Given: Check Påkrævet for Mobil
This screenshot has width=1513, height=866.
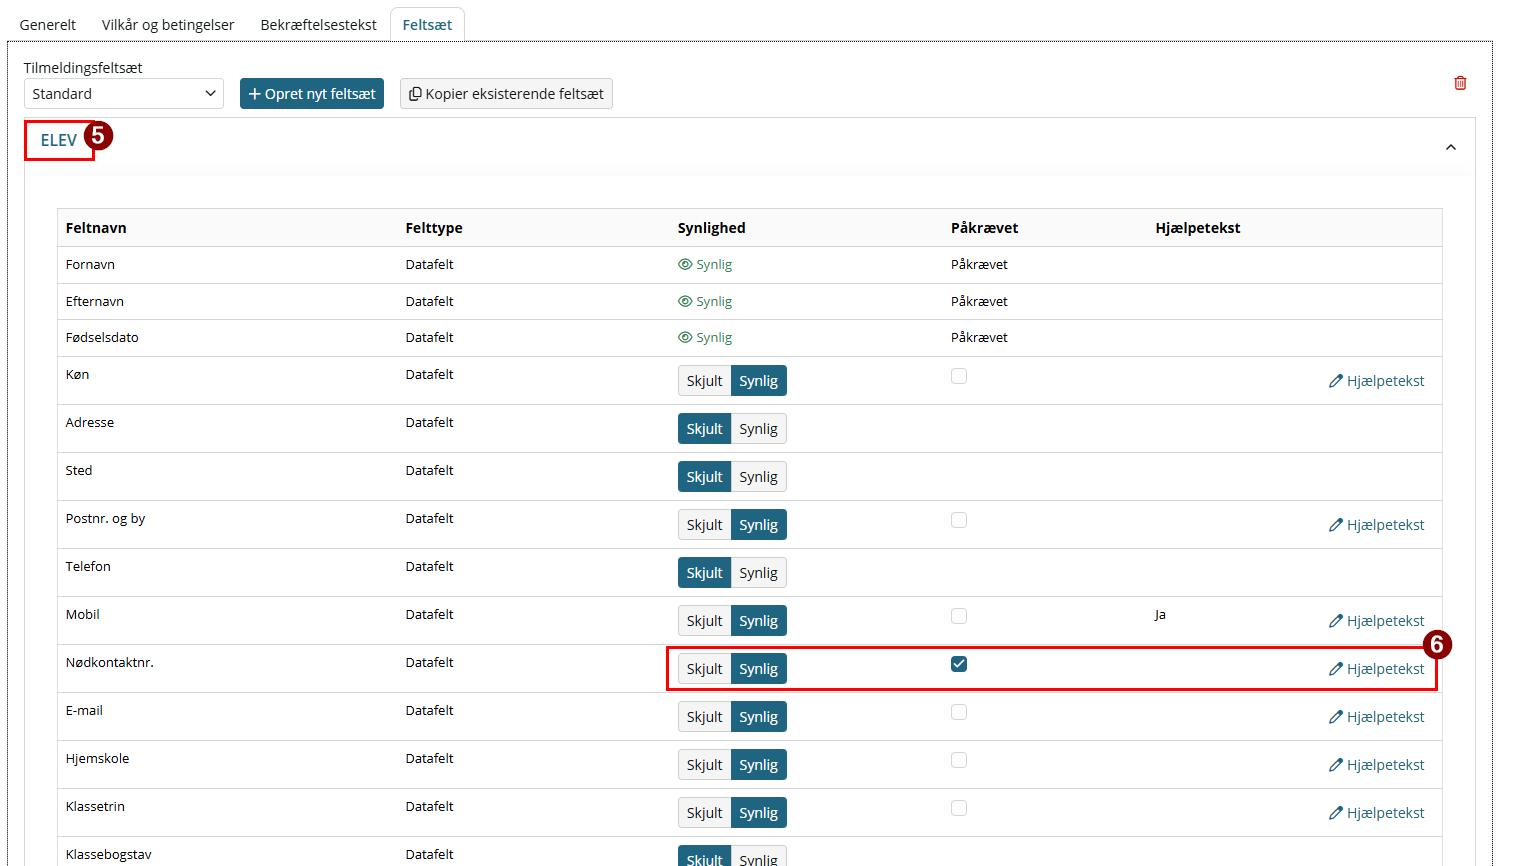Looking at the screenshot, I should click(959, 616).
